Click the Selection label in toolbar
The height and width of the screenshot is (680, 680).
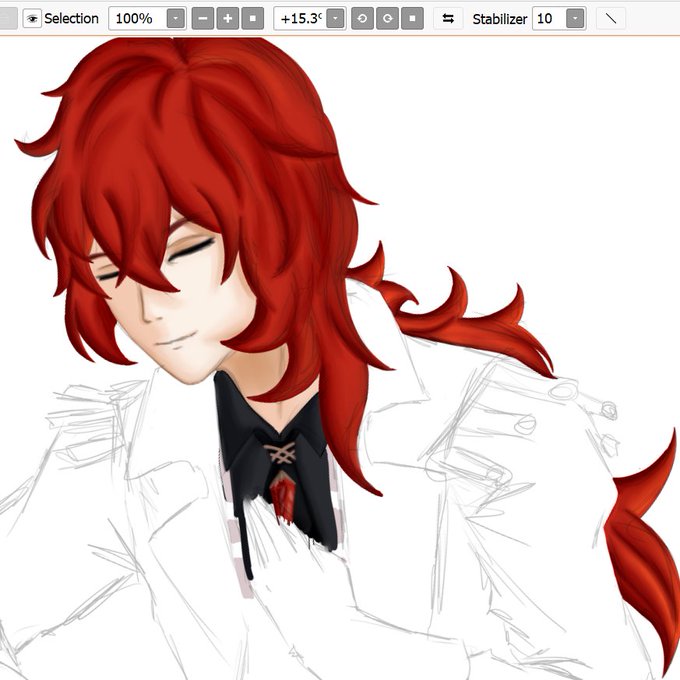tap(72, 19)
